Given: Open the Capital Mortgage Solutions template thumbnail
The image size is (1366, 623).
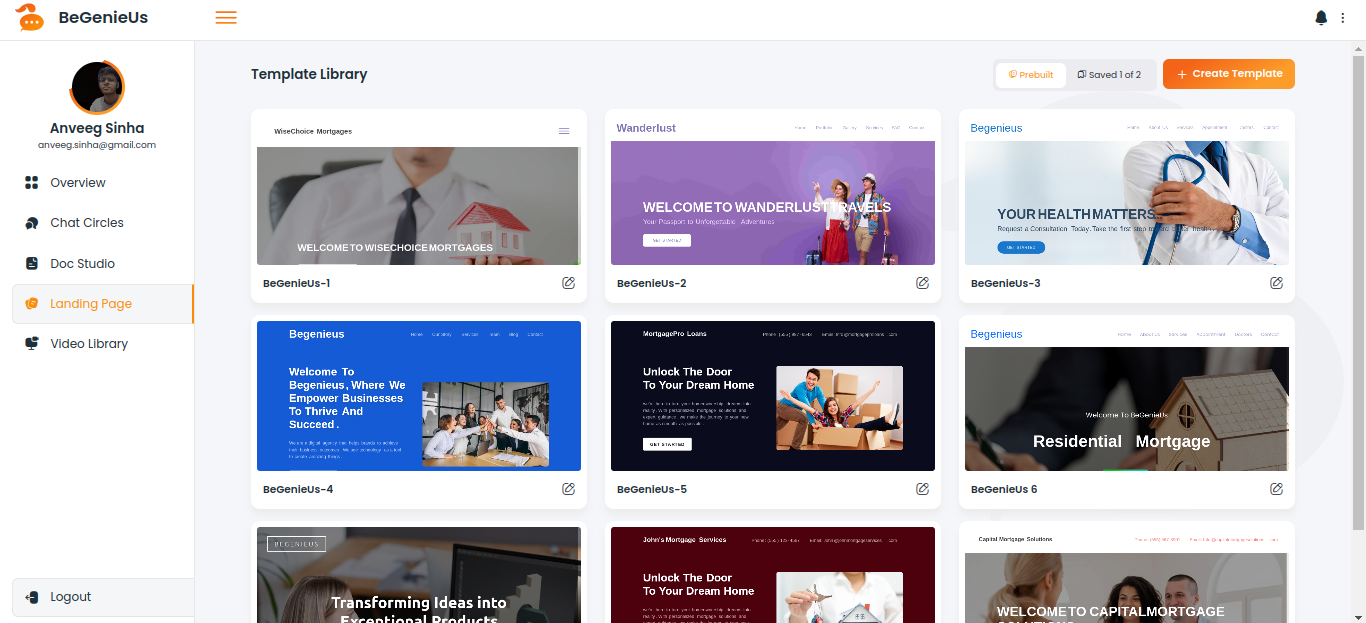Looking at the screenshot, I should [x=1127, y=575].
